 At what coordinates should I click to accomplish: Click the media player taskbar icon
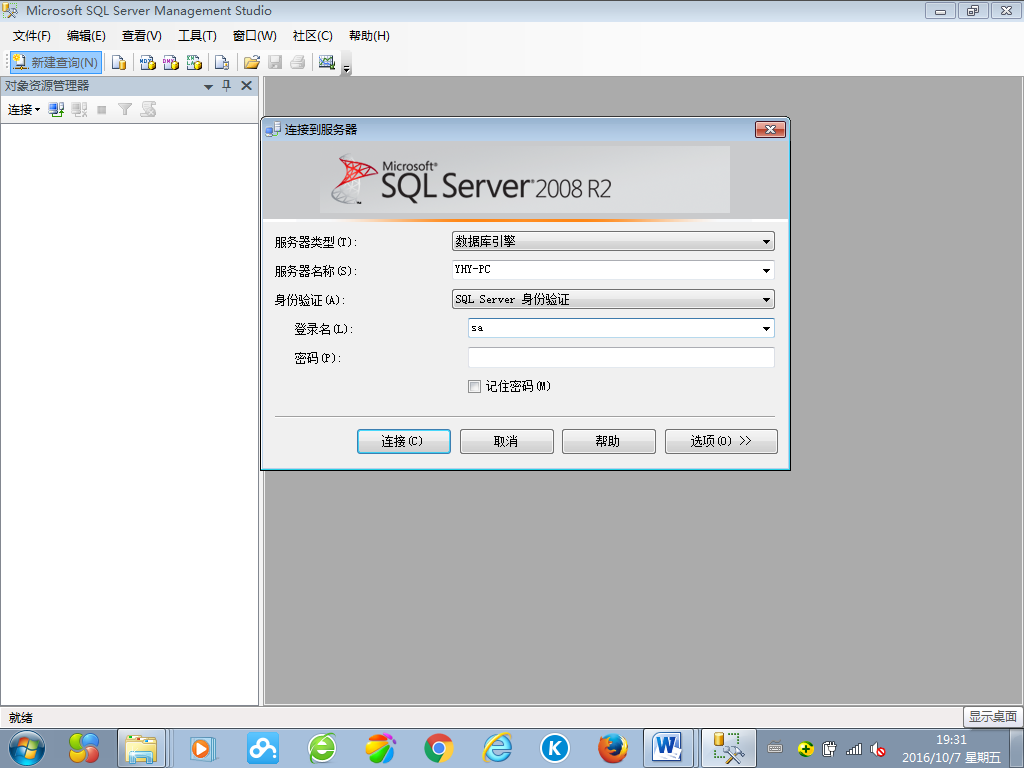pos(202,748)
